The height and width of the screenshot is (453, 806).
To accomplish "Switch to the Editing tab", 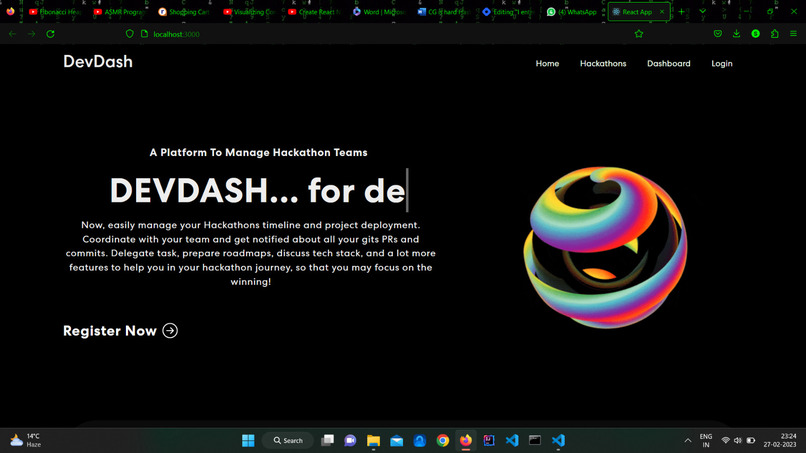I will 508,11.
